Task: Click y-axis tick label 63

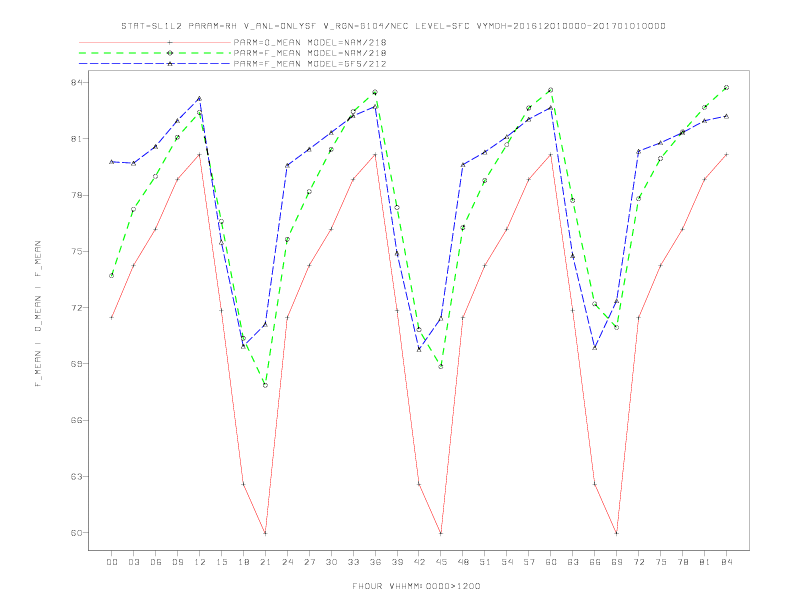Action: [76, 476]
